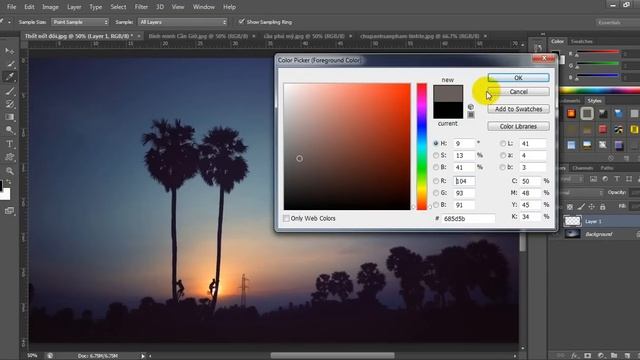Select the L lightness radio button
The width and height of the screenshot is (640, 360).
click(x=503, y=143)
